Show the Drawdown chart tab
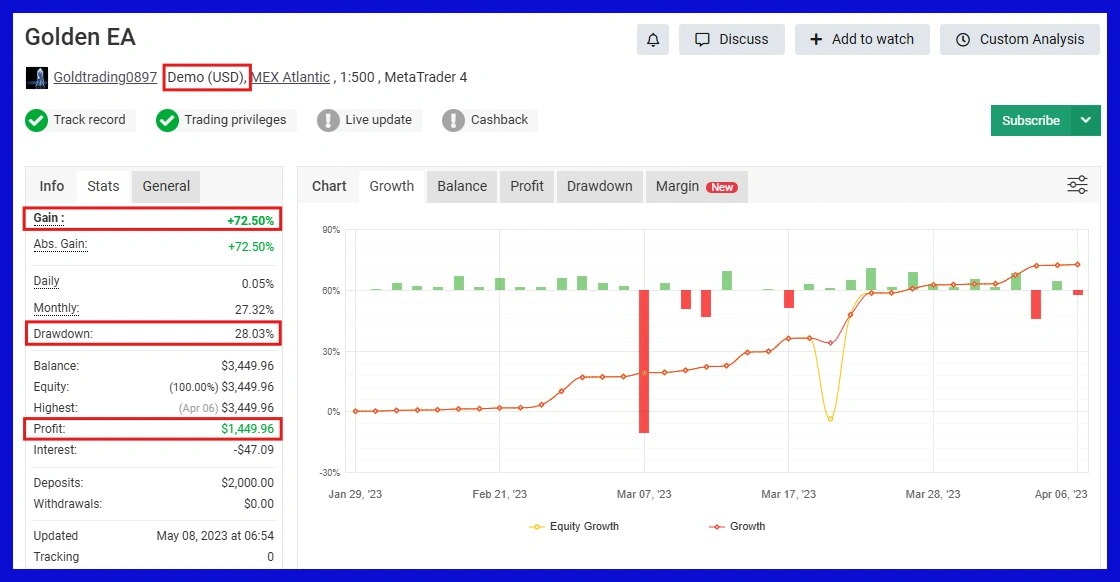Image resolution: width=1120 pixels, height=582 pixels. (x=599, y=186)
